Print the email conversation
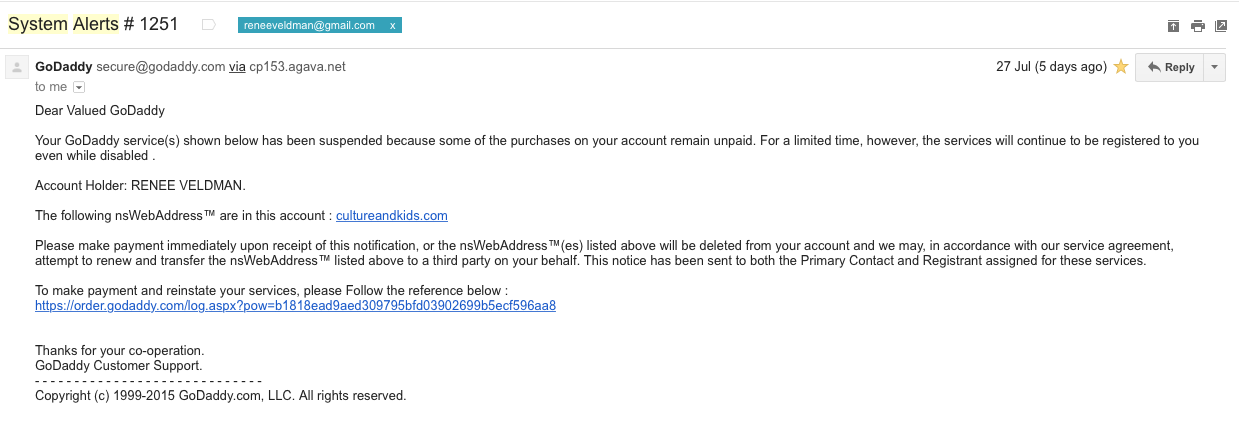 1197,26
